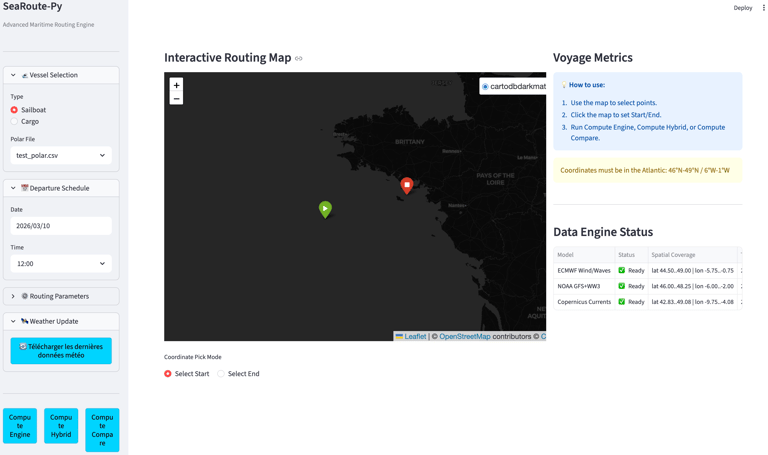Click the Status column header
Image resolution: width=768 pixels, height=455 pixels.
pos(631,255)
